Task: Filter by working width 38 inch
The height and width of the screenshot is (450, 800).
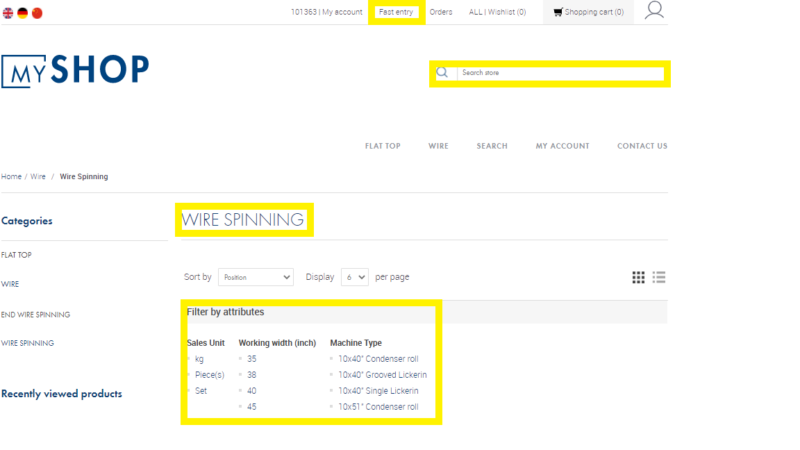Action: click(x=252, y=375)
